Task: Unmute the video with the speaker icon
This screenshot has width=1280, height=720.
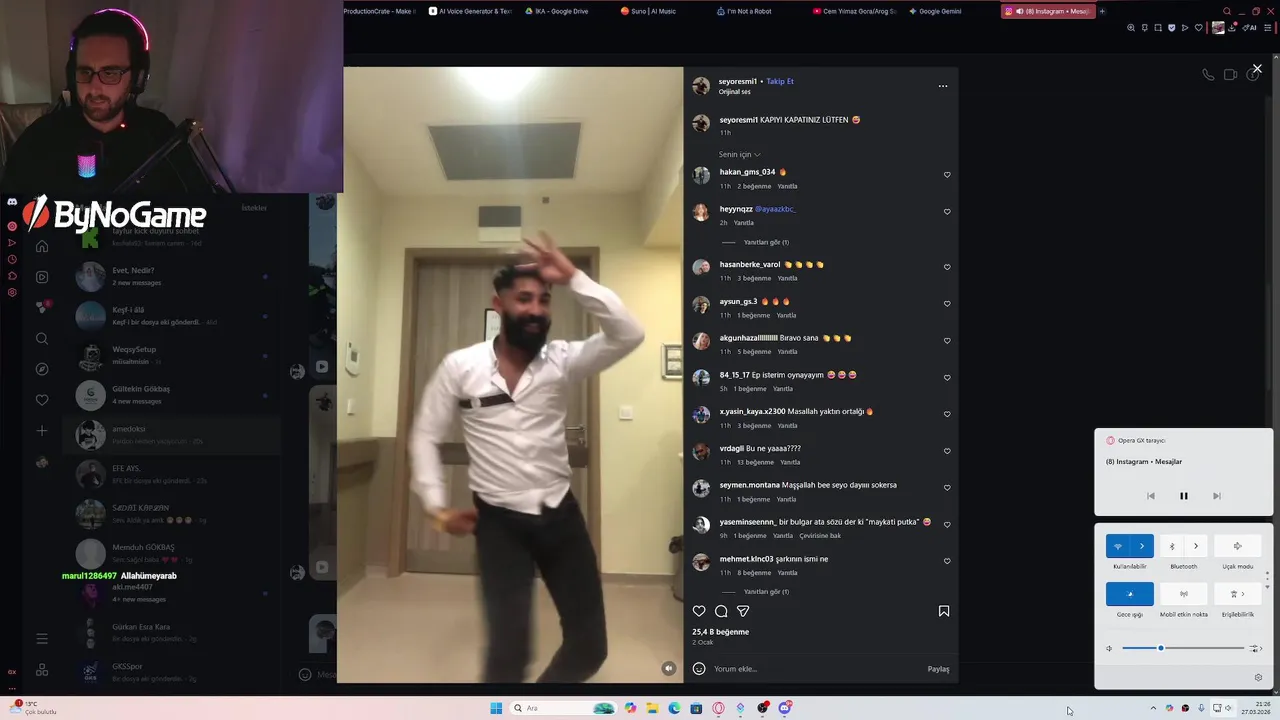Action: (x=669, y=668)
